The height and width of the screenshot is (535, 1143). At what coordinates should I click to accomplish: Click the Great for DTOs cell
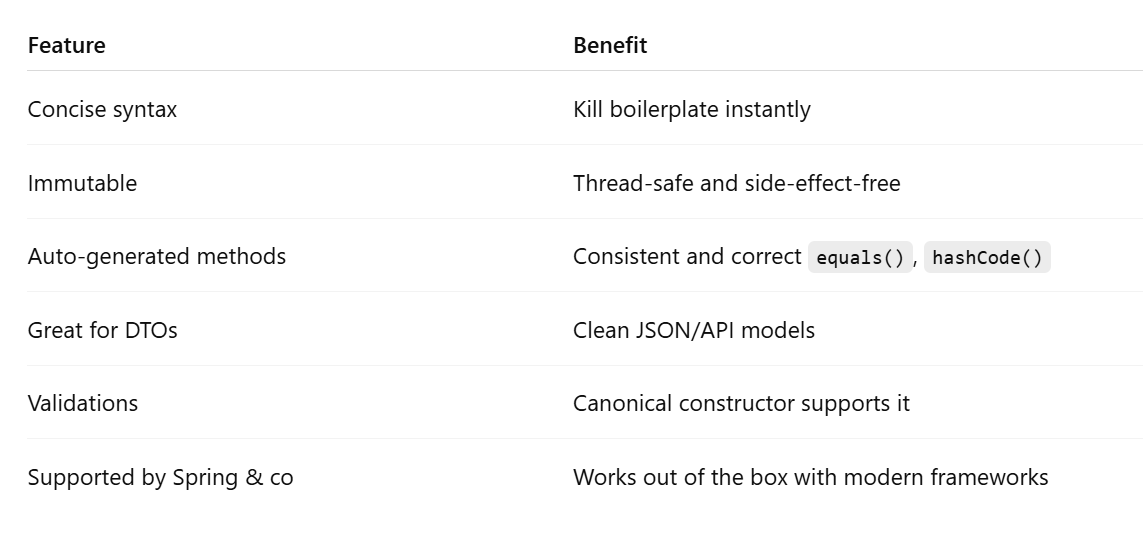click(102, 330)
